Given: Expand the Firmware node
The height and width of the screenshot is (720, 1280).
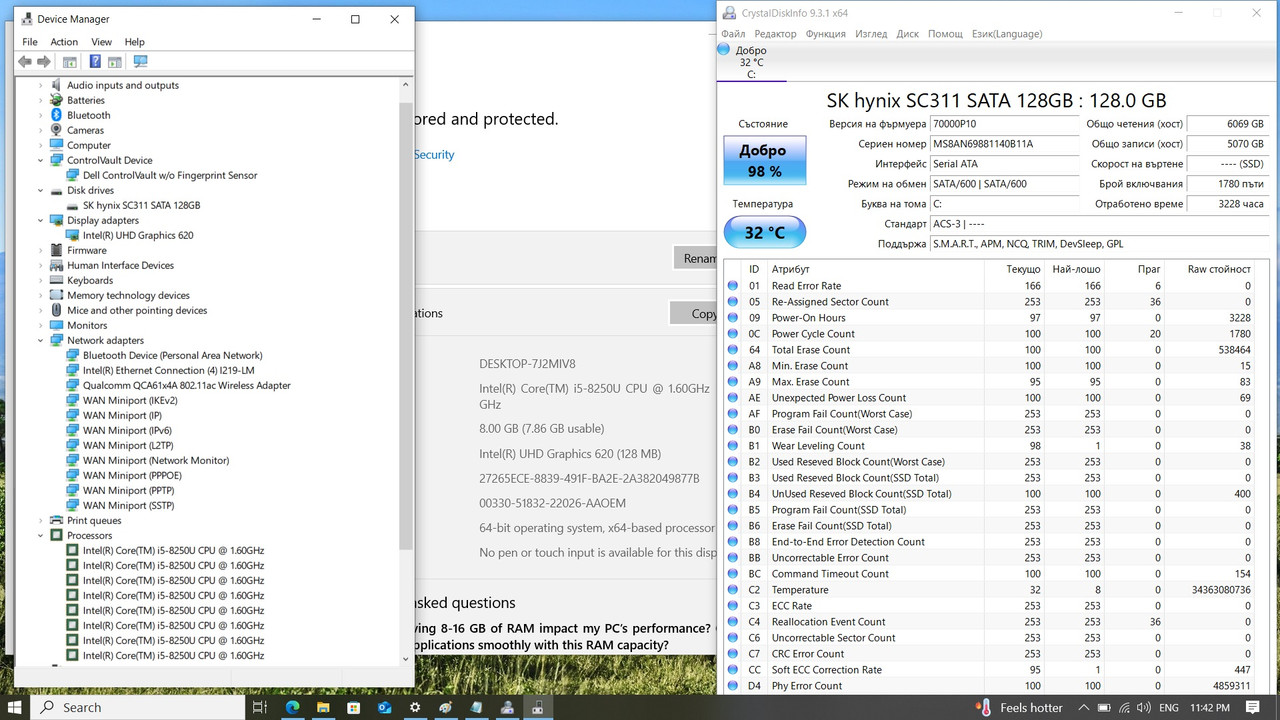Looking at the screenshot, I should (x=41, y=250).
